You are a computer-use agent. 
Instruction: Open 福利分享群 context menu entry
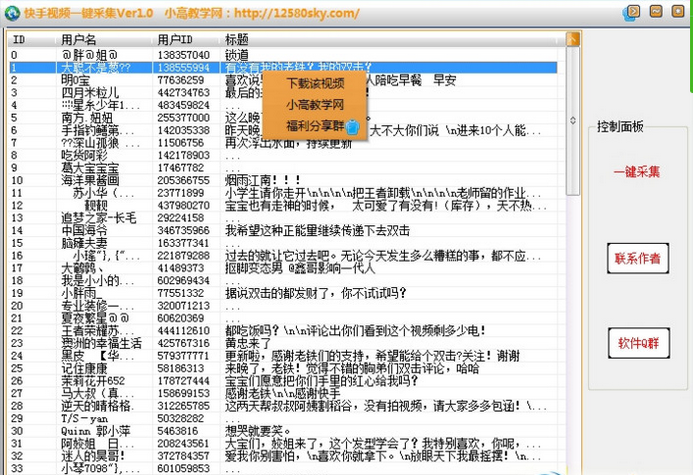[x=313, y=126]
